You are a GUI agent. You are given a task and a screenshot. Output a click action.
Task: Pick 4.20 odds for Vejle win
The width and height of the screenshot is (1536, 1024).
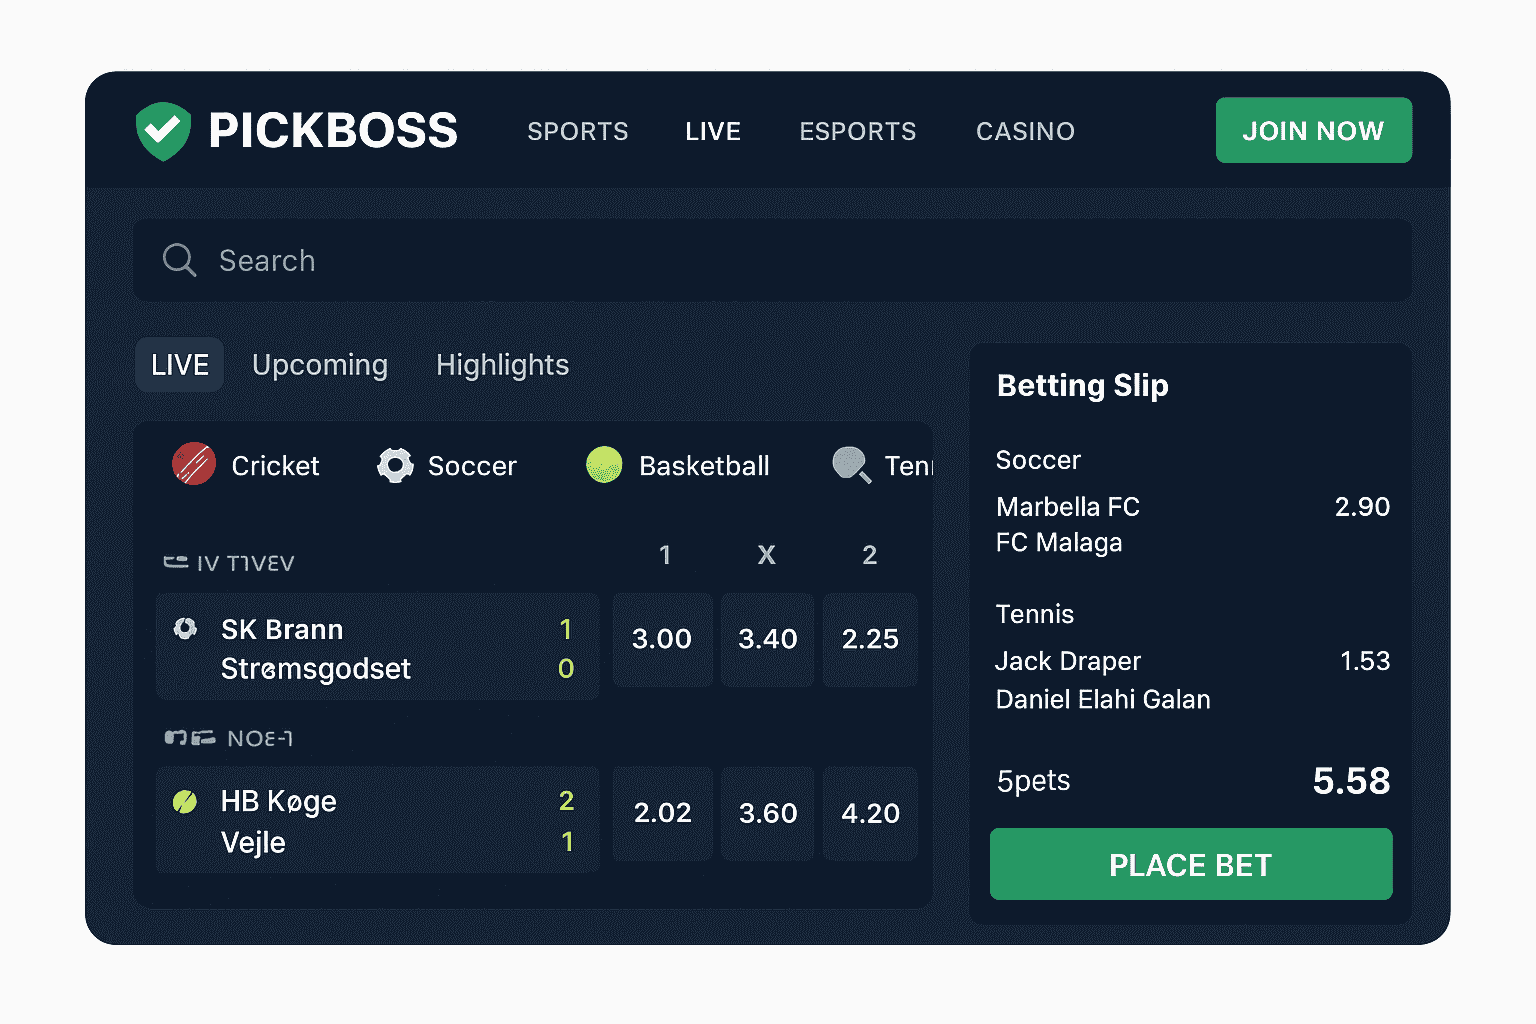point(870,813)
